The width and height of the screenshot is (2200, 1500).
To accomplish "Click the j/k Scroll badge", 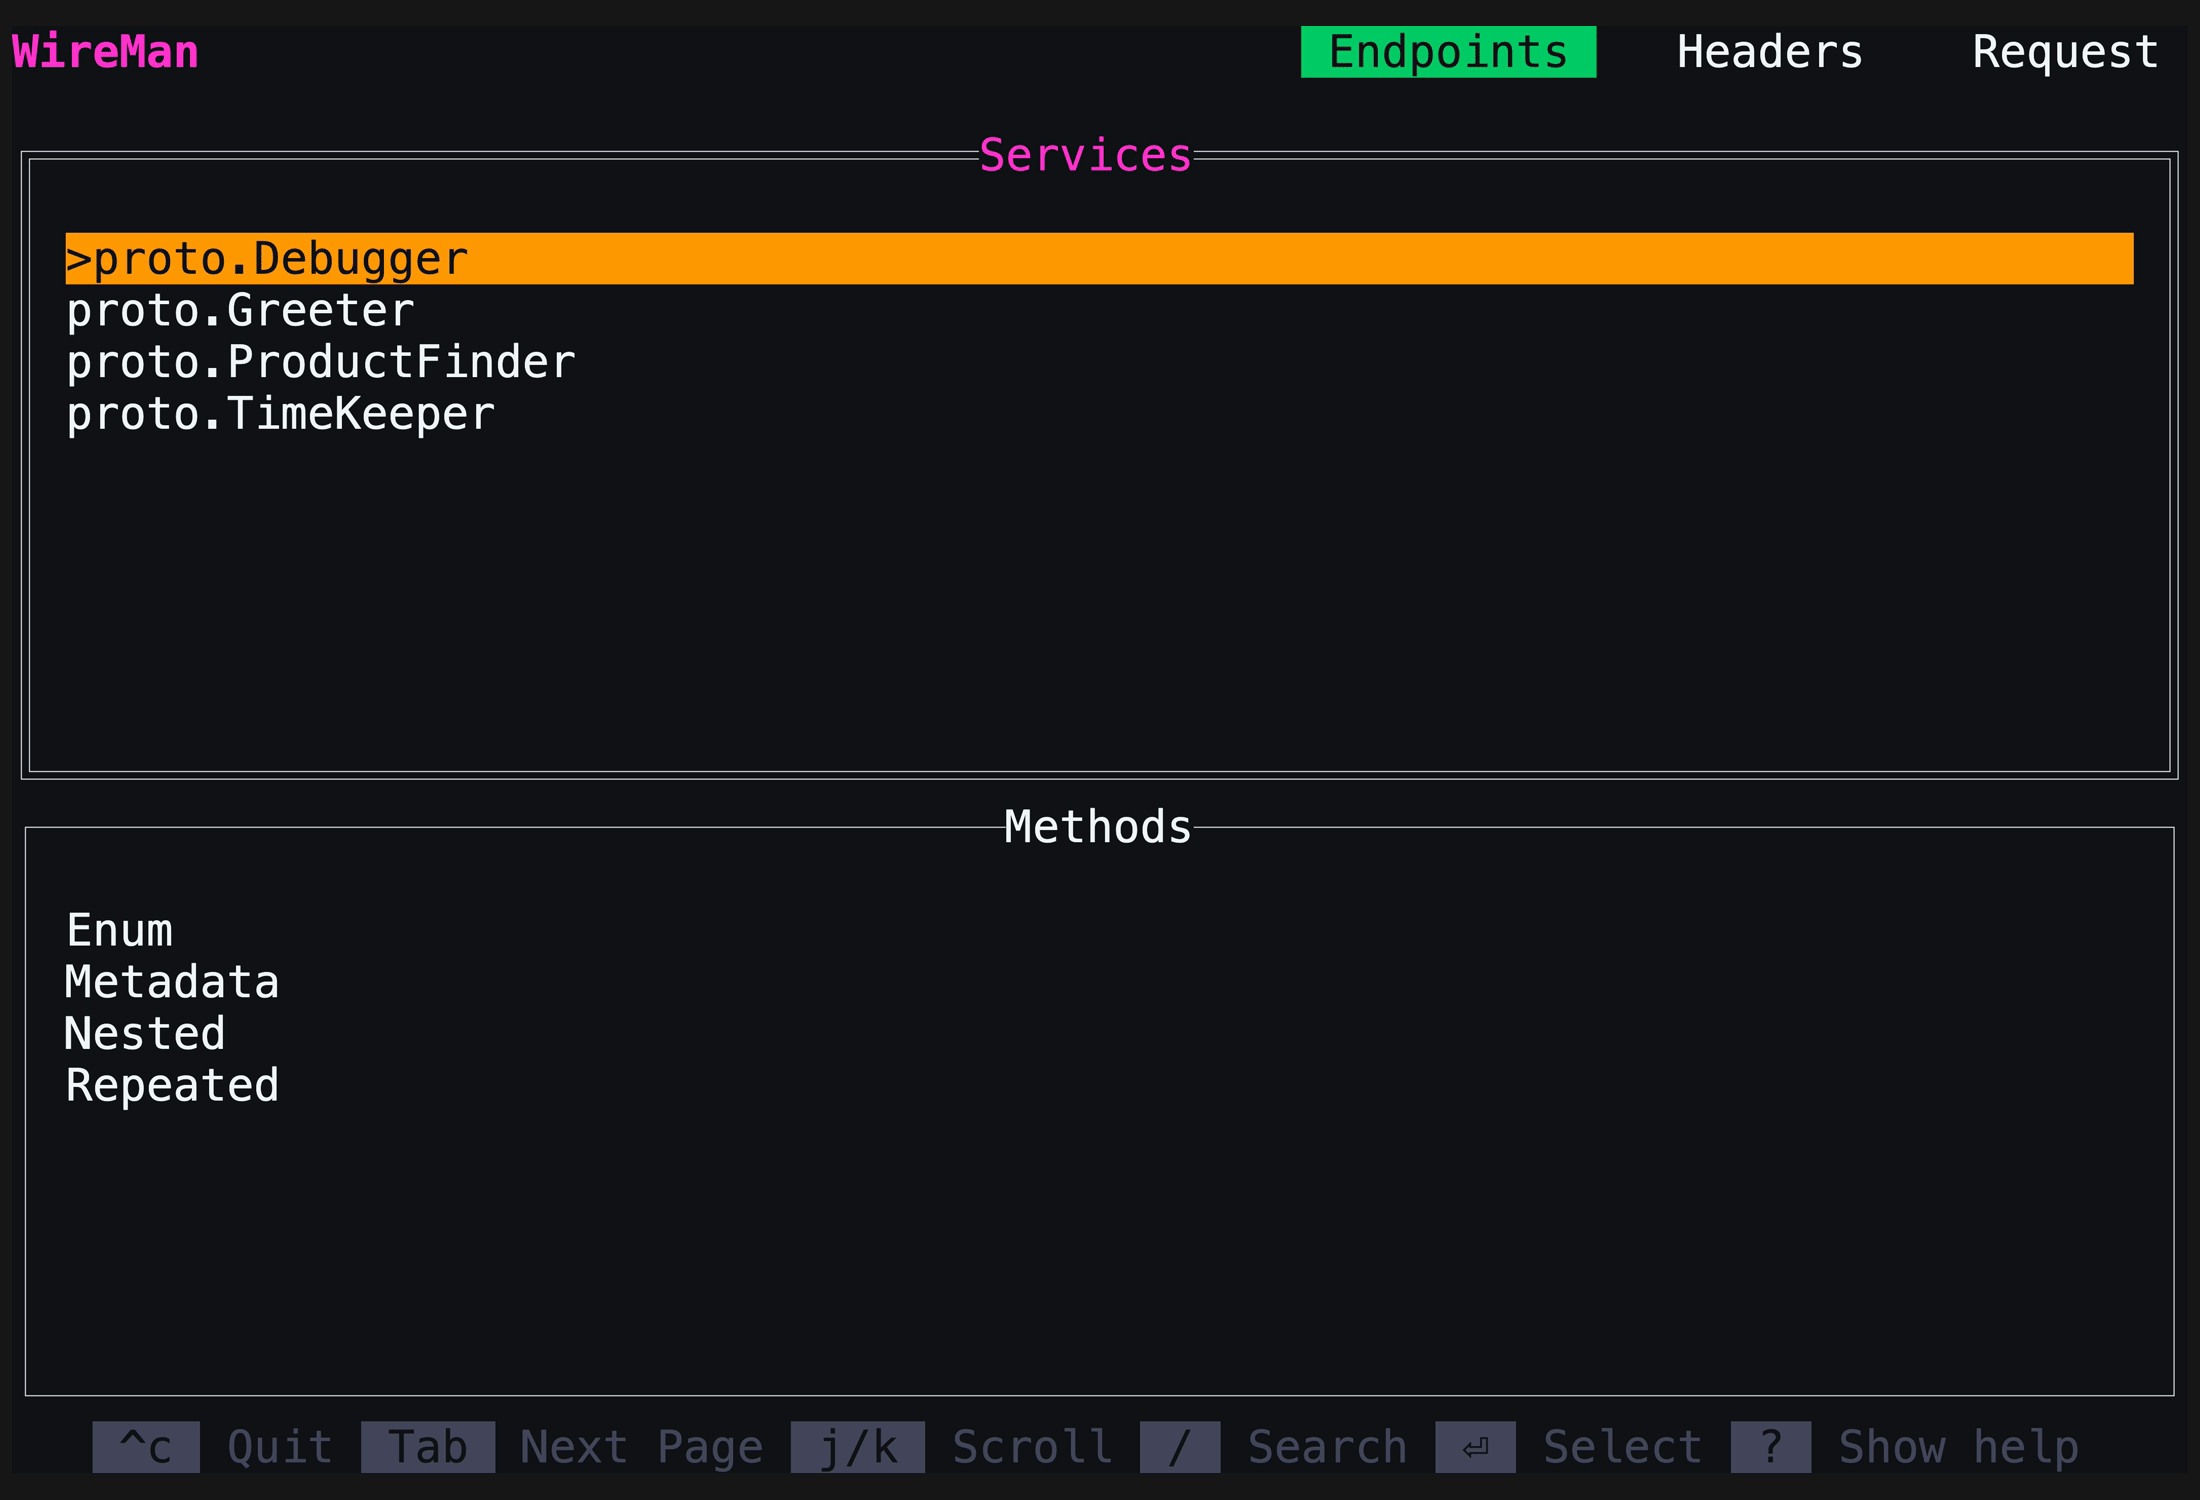I will coord(857,1446).
